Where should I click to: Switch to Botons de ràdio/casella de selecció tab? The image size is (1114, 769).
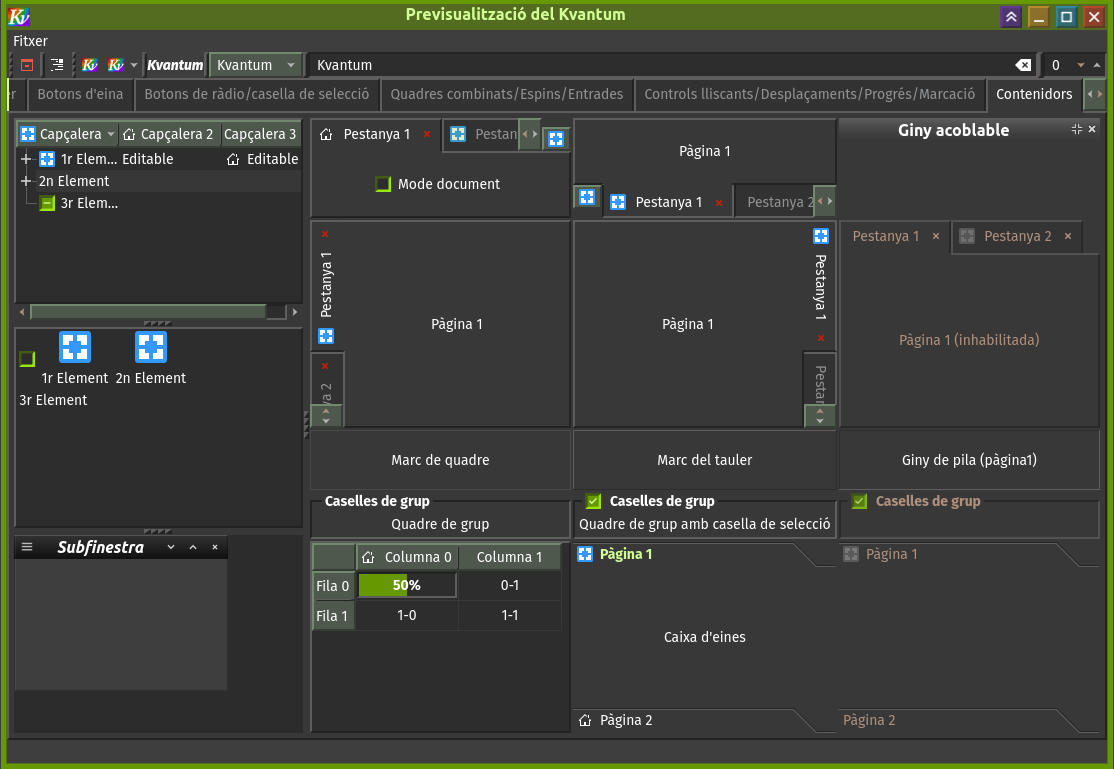(x=256, y=94)
